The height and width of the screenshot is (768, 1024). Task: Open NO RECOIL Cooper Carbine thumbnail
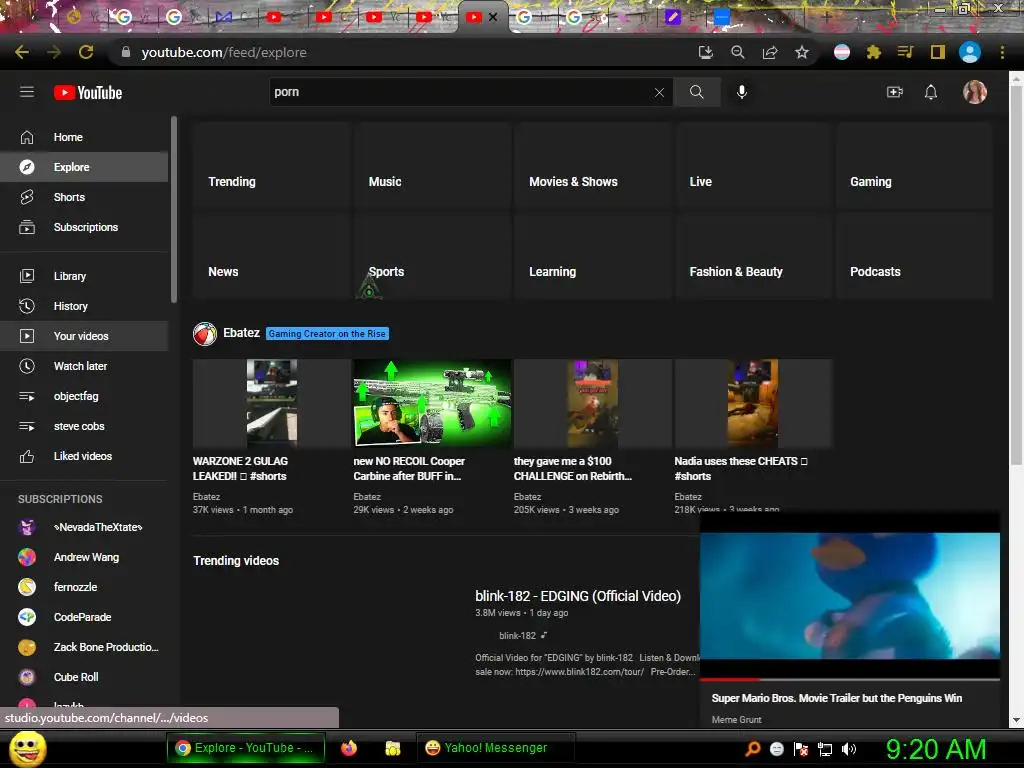coord(432,403)
